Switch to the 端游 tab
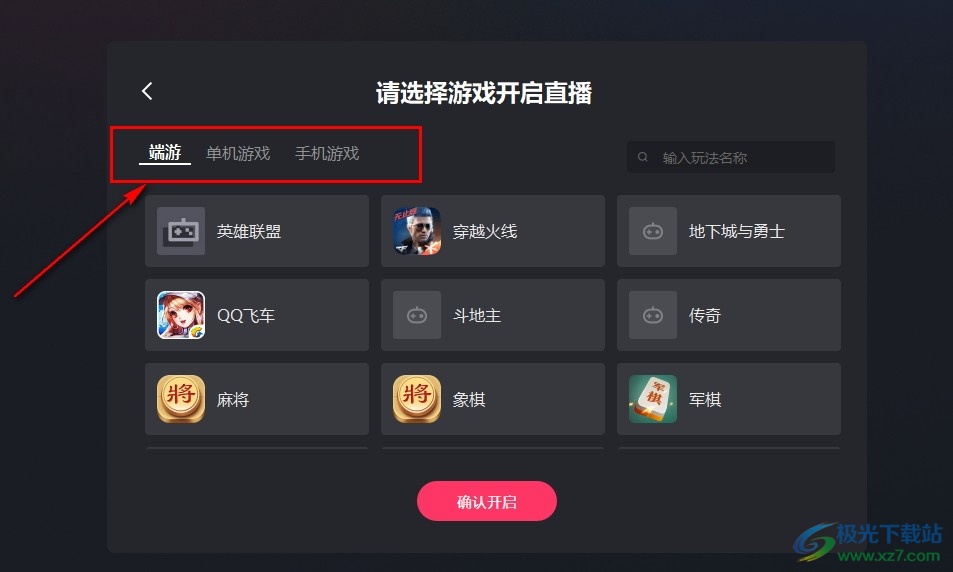The image size is (953, 572). click(165, 153)
